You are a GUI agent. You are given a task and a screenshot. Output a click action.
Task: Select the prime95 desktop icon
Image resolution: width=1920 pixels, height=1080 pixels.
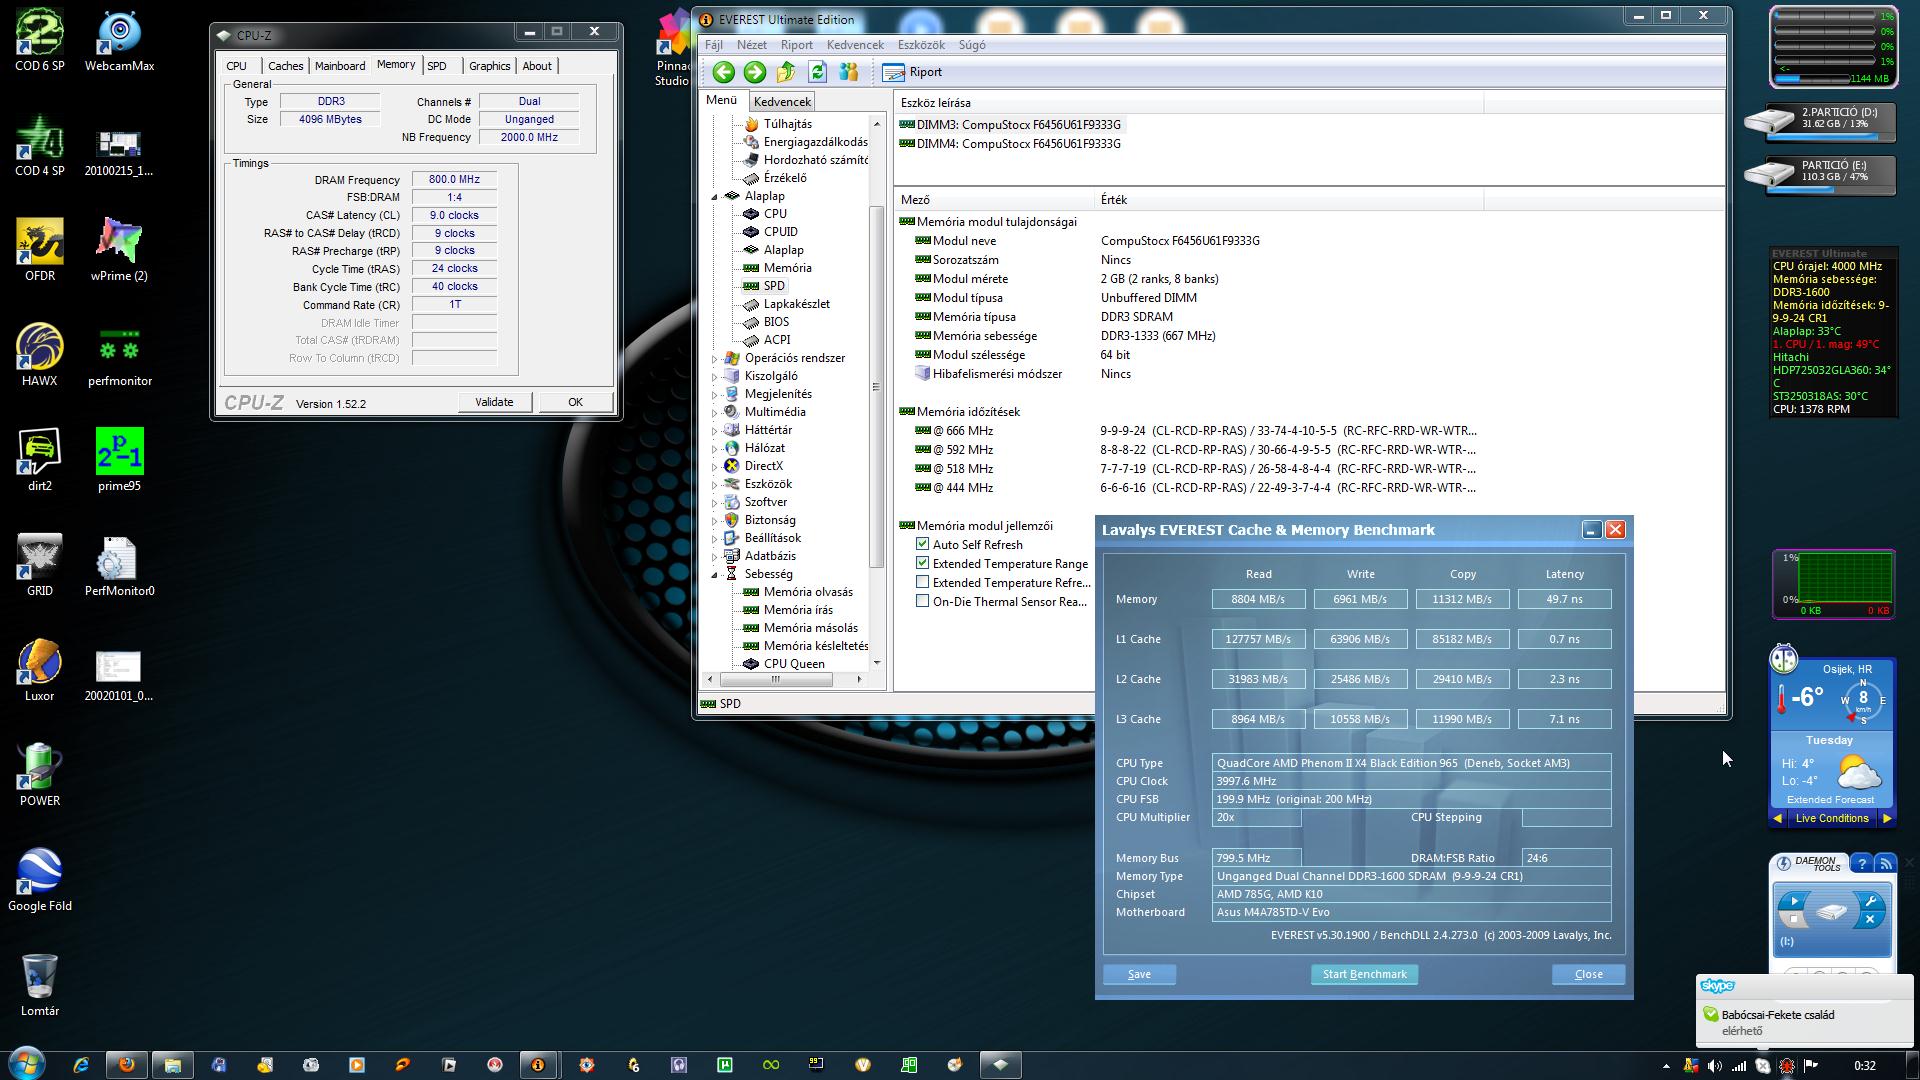point(119,460)
